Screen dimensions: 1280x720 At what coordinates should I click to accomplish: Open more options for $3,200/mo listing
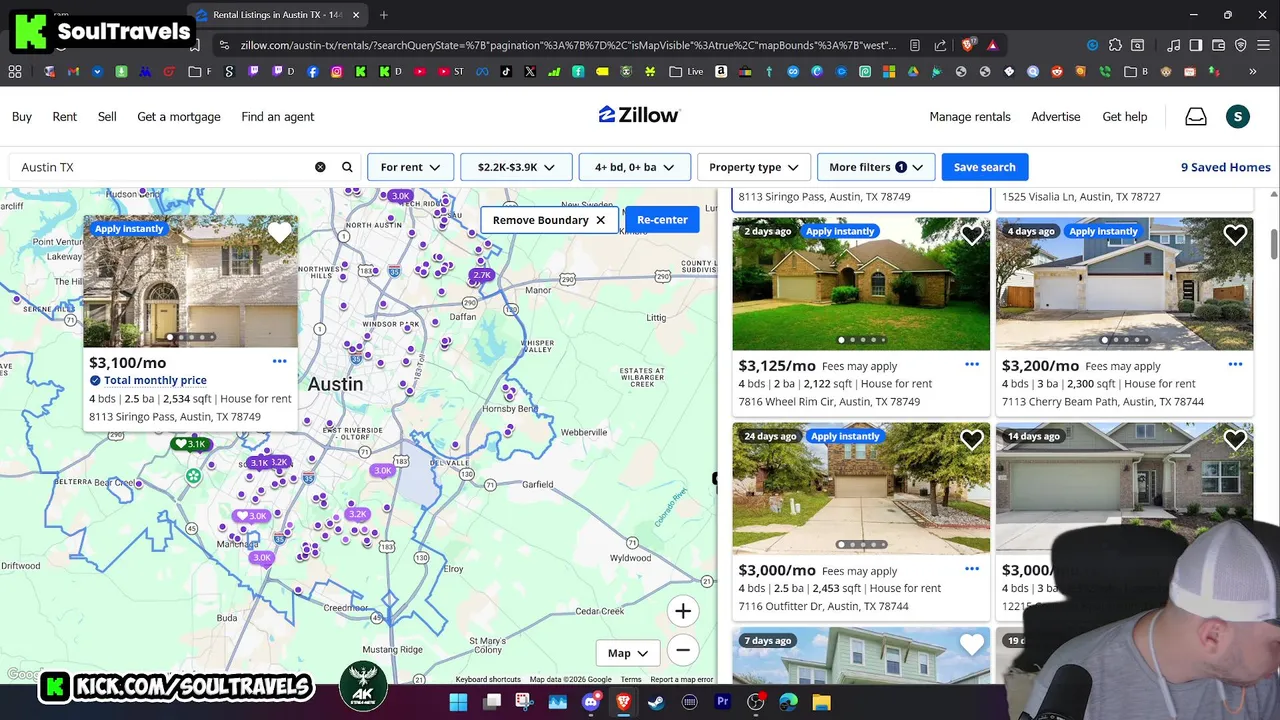(1235, 364)
